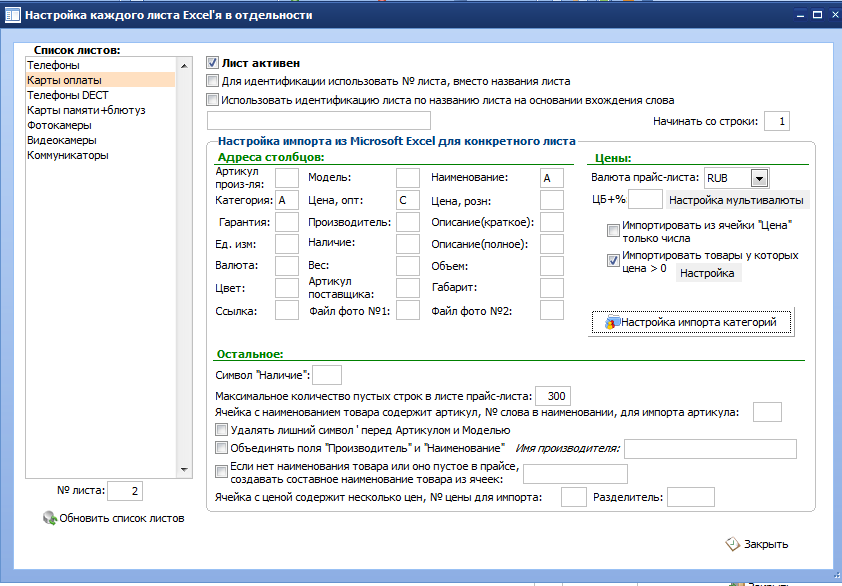Click the Разделитель field
Image resolution: width=842 pixels, height=586 pixels.
pyautogui.click(x=691, y=497)
